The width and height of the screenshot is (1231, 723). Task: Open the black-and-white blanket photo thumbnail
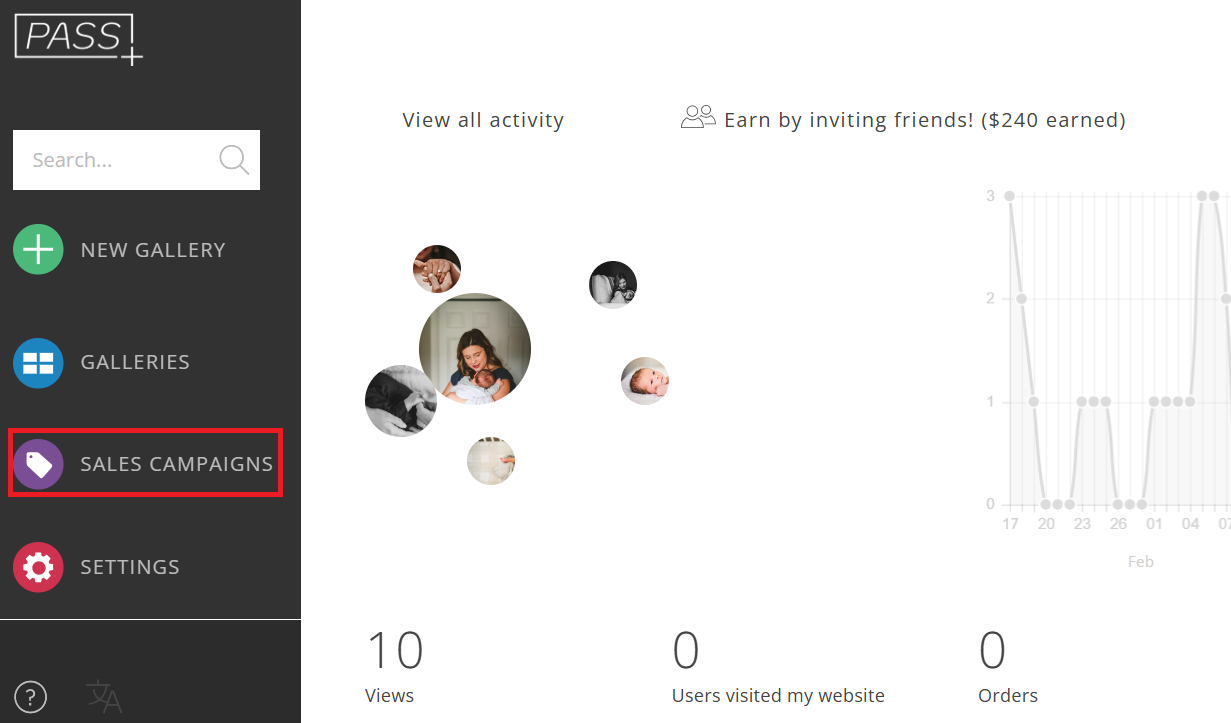tap(401, 401)
